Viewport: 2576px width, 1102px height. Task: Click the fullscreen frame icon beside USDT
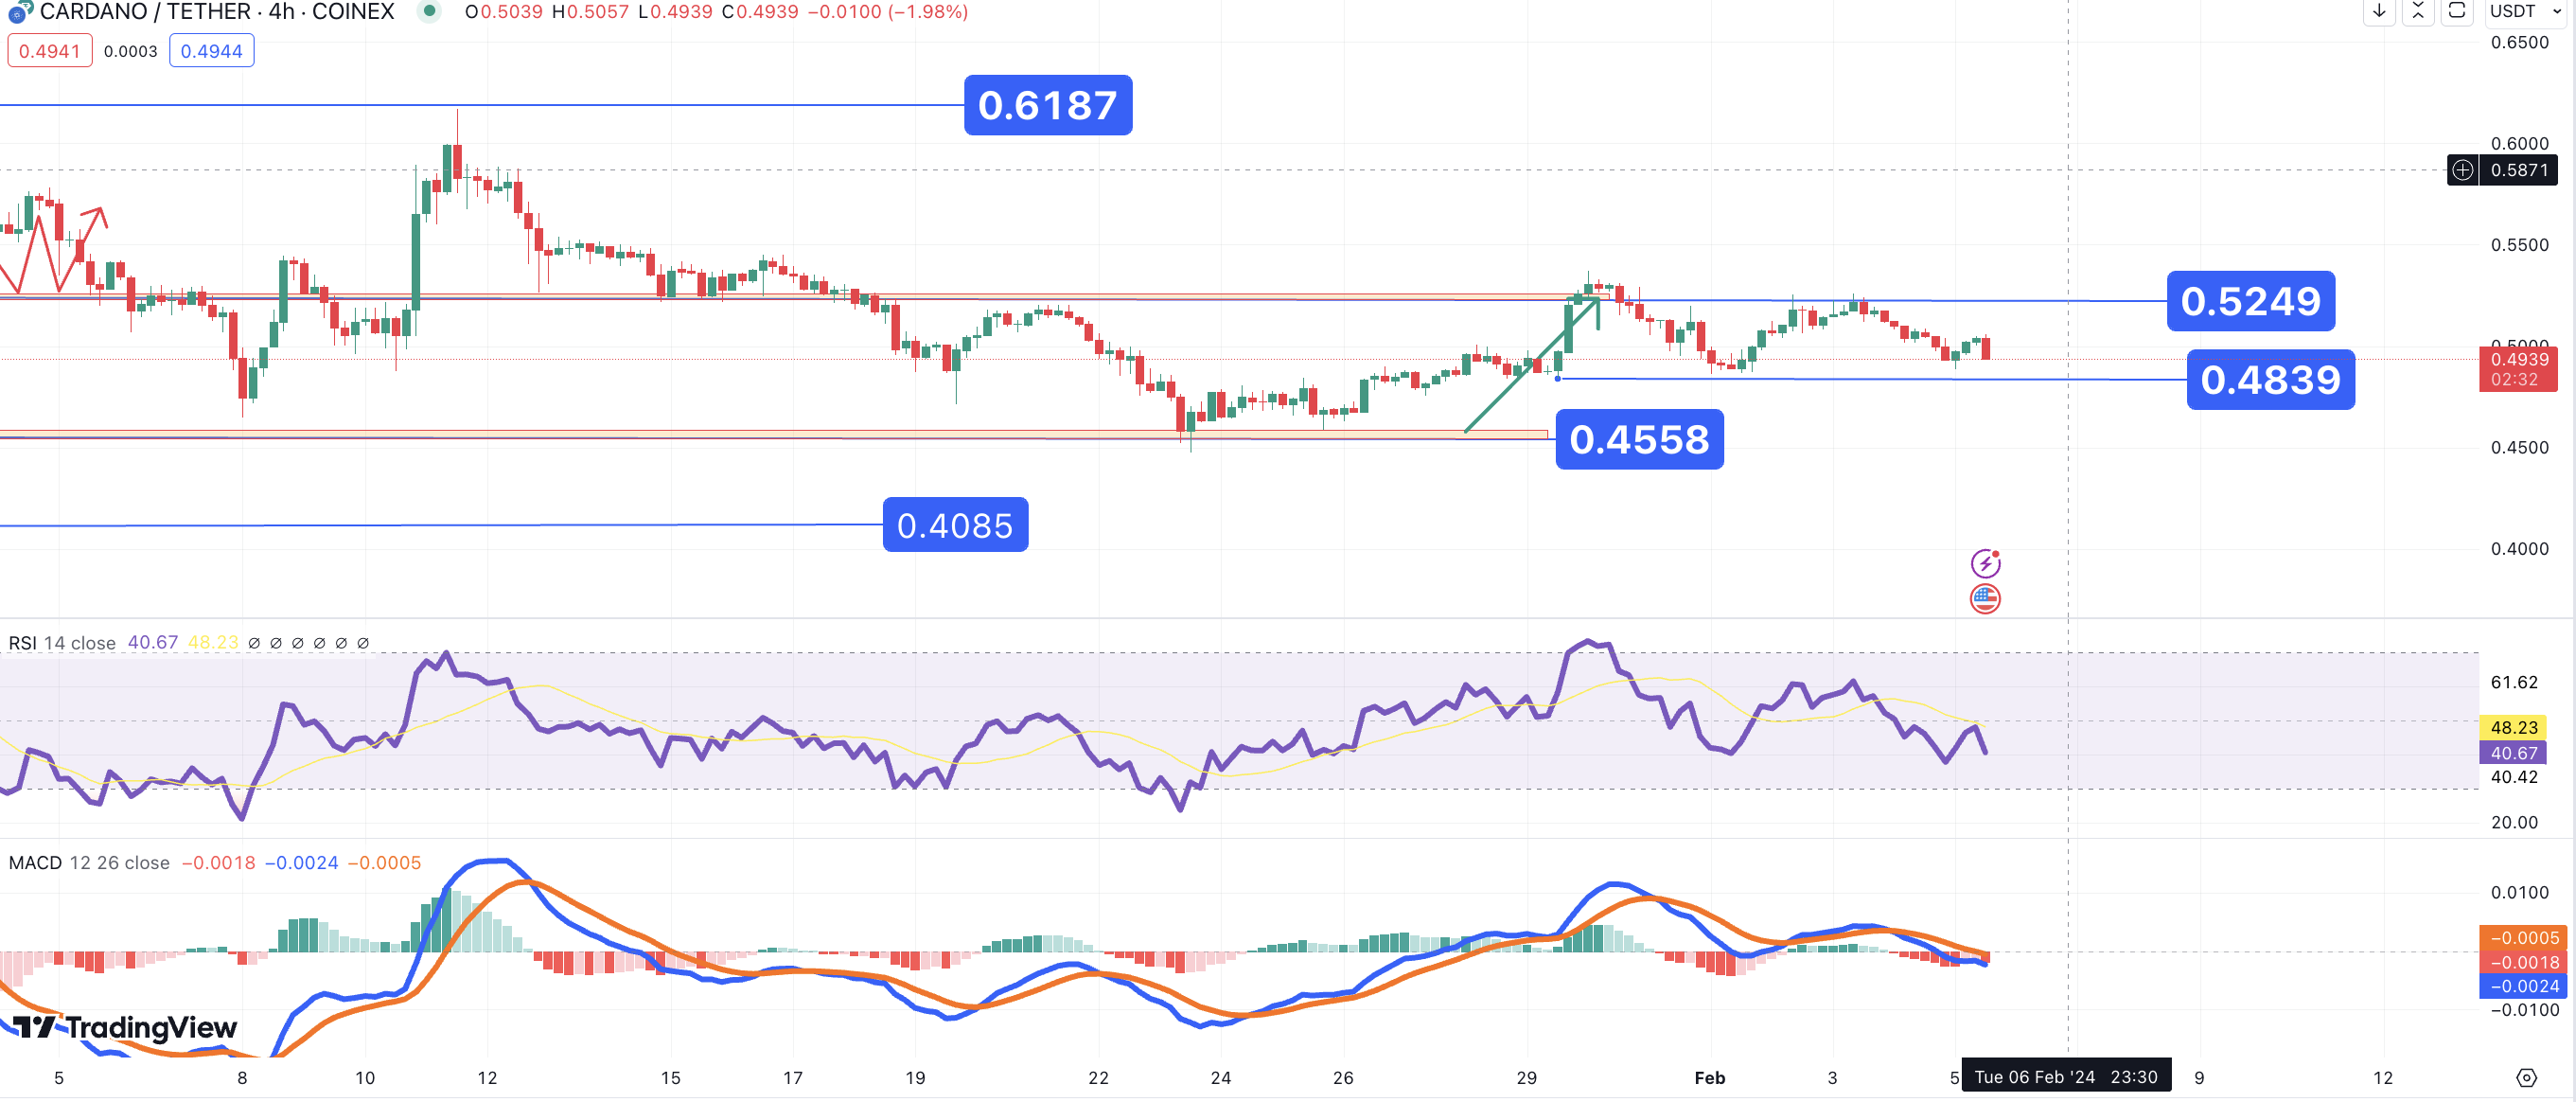click(x=2457, y=12)
